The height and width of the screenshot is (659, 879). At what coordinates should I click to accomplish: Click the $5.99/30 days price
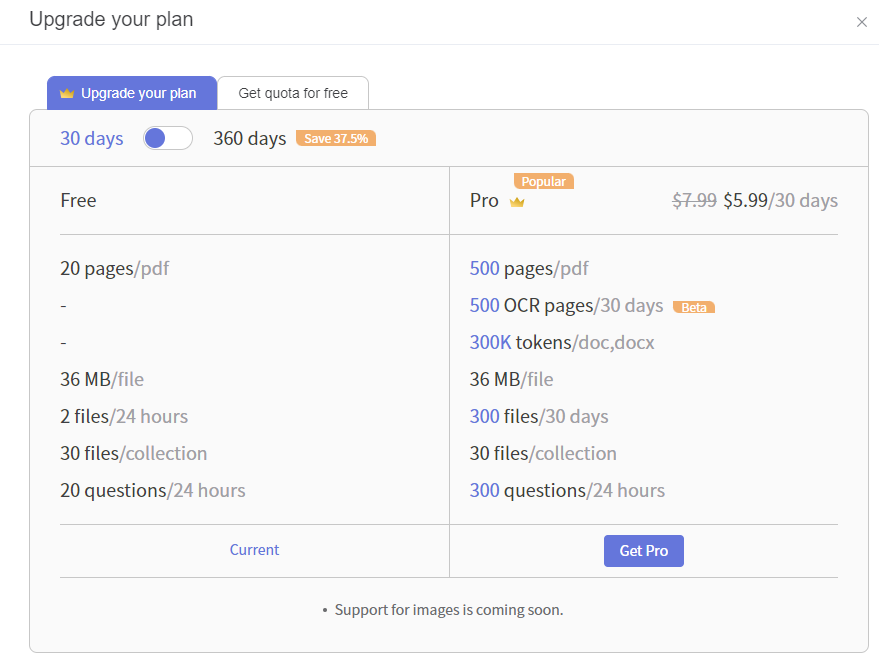pyautogui.click(x=780, y=200)
